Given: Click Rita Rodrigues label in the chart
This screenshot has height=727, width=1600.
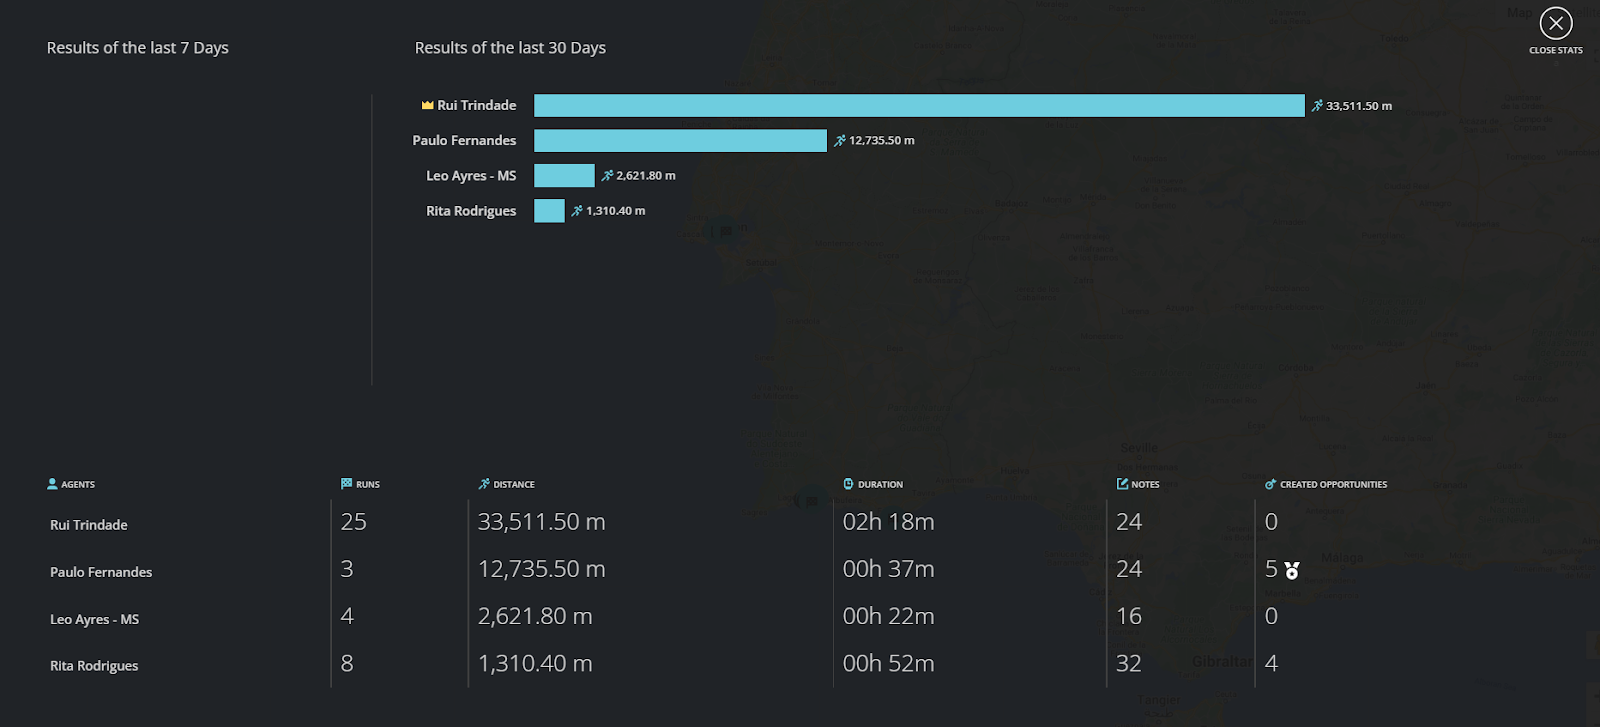Looking at the screenshot, I should tap(471, 211).
